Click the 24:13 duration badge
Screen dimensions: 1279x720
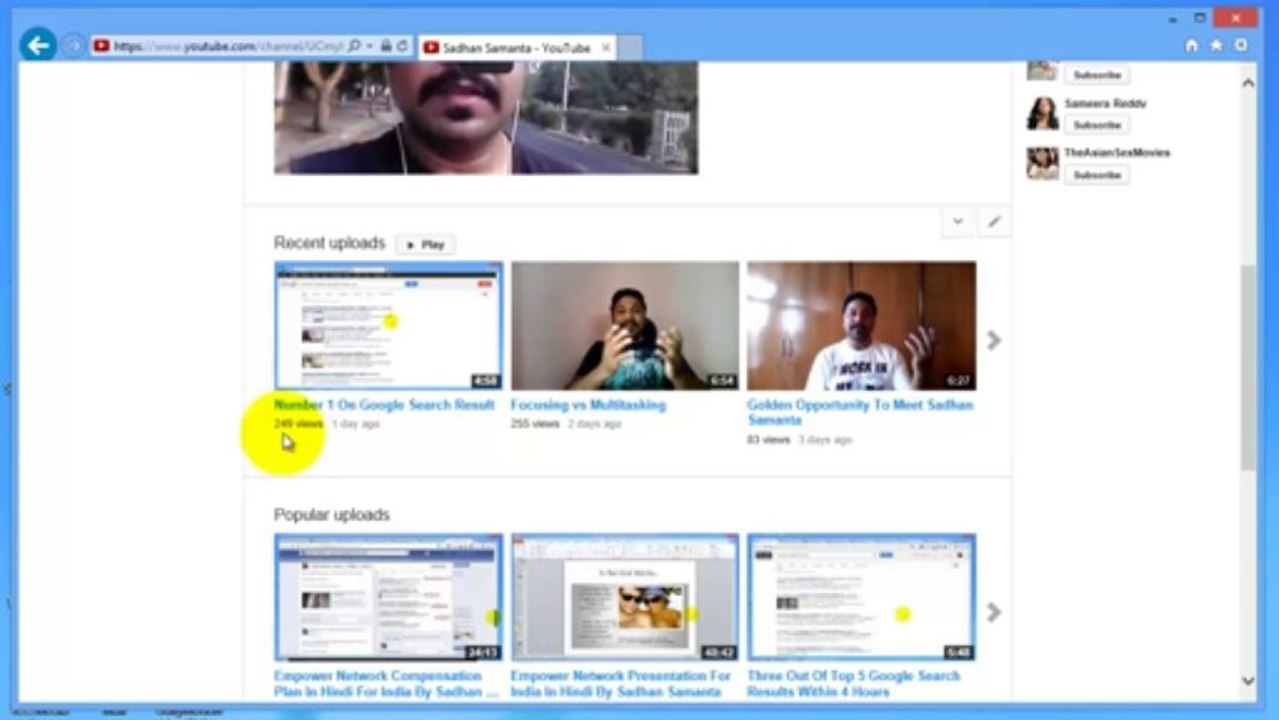pyautogui.click(x=482, y=652)
